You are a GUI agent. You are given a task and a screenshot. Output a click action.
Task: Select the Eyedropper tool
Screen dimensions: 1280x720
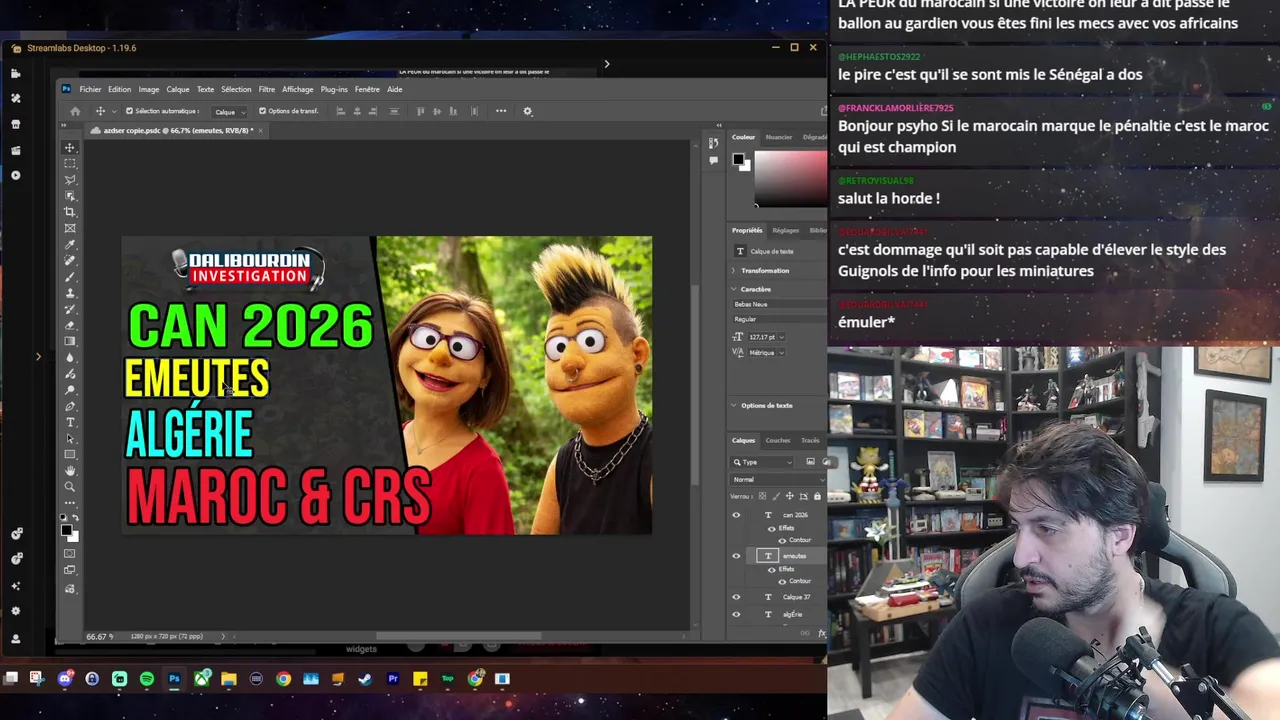(x=70, y=244)
